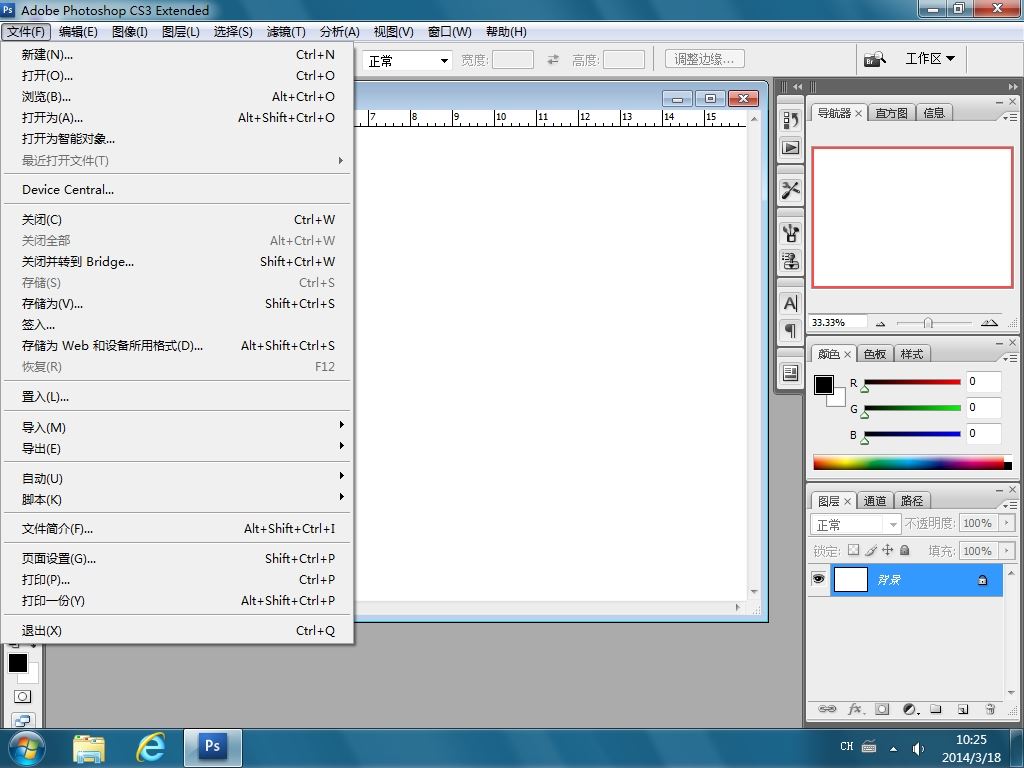
Task: Expand 导出(E) submenu
Action: (x=177, y=448)
